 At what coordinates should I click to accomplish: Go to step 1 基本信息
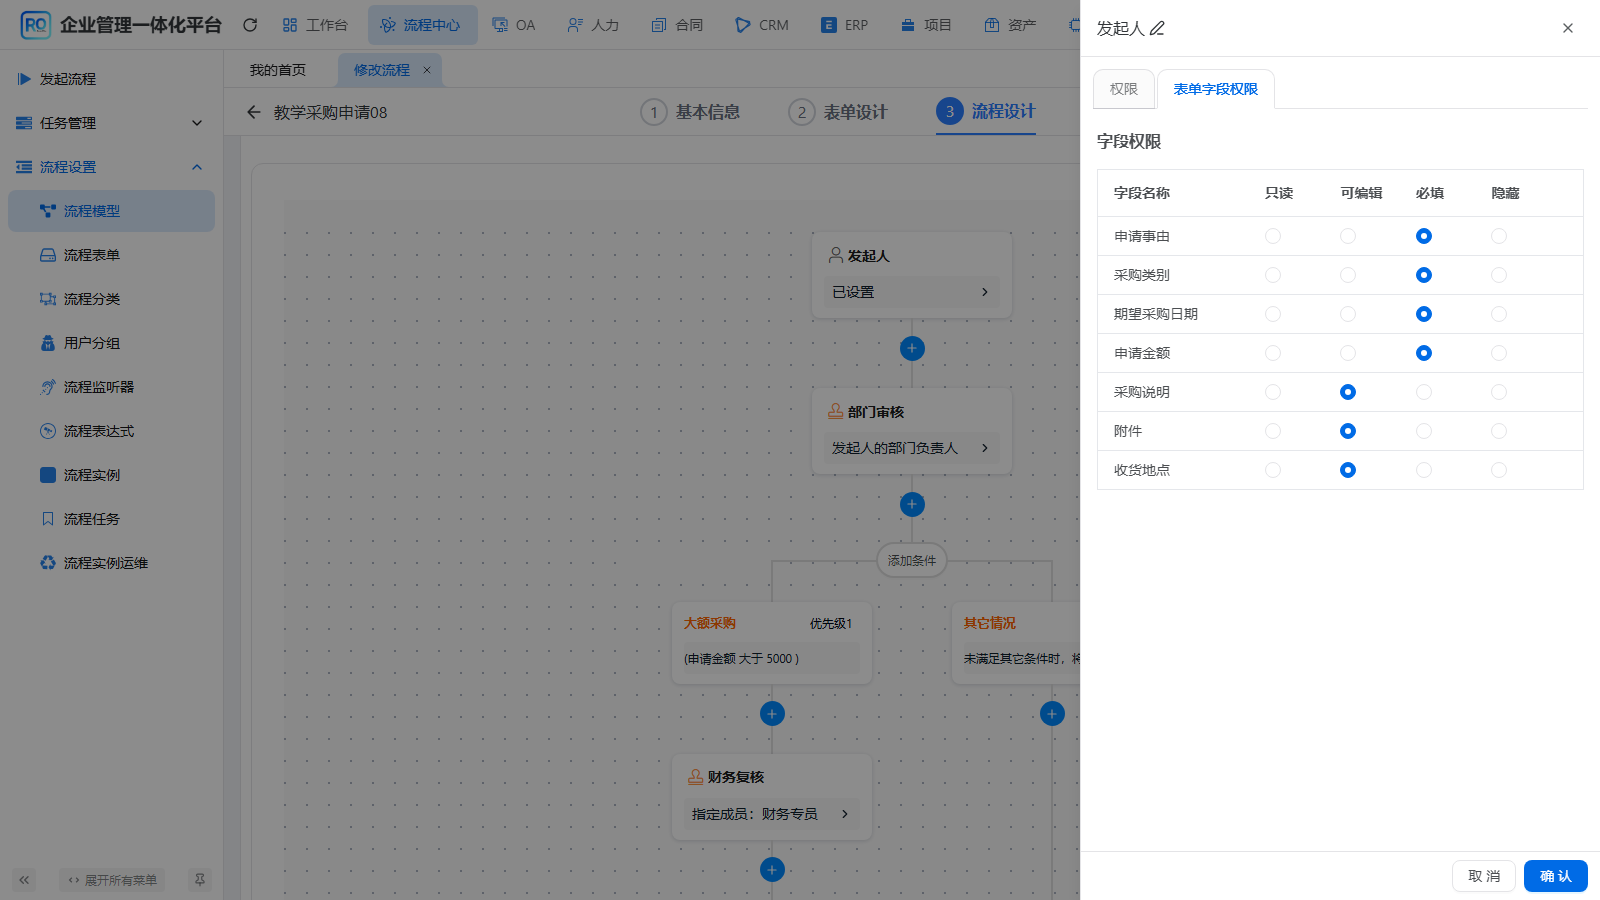690,112
